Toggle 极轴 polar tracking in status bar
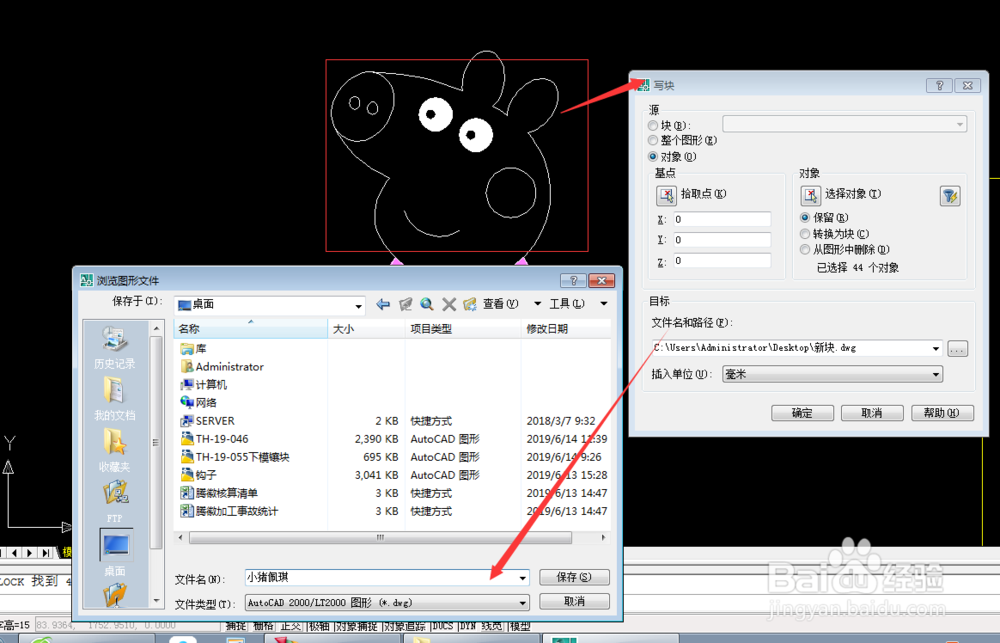Screen dimensions: 1000x643 (x=319, y=626)
